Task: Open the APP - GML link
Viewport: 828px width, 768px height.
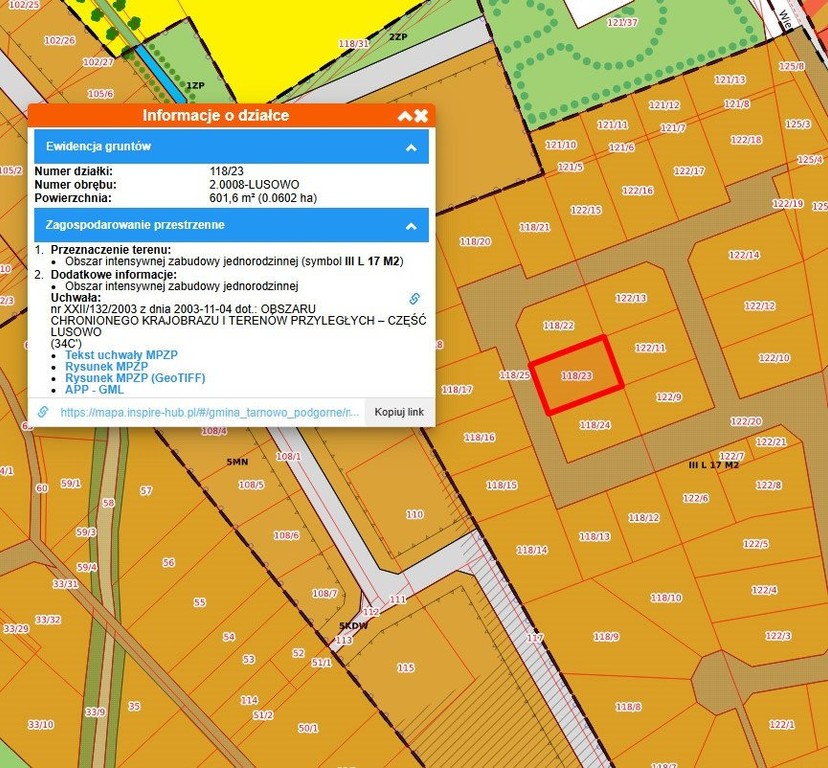Action: tap(94, 390)
